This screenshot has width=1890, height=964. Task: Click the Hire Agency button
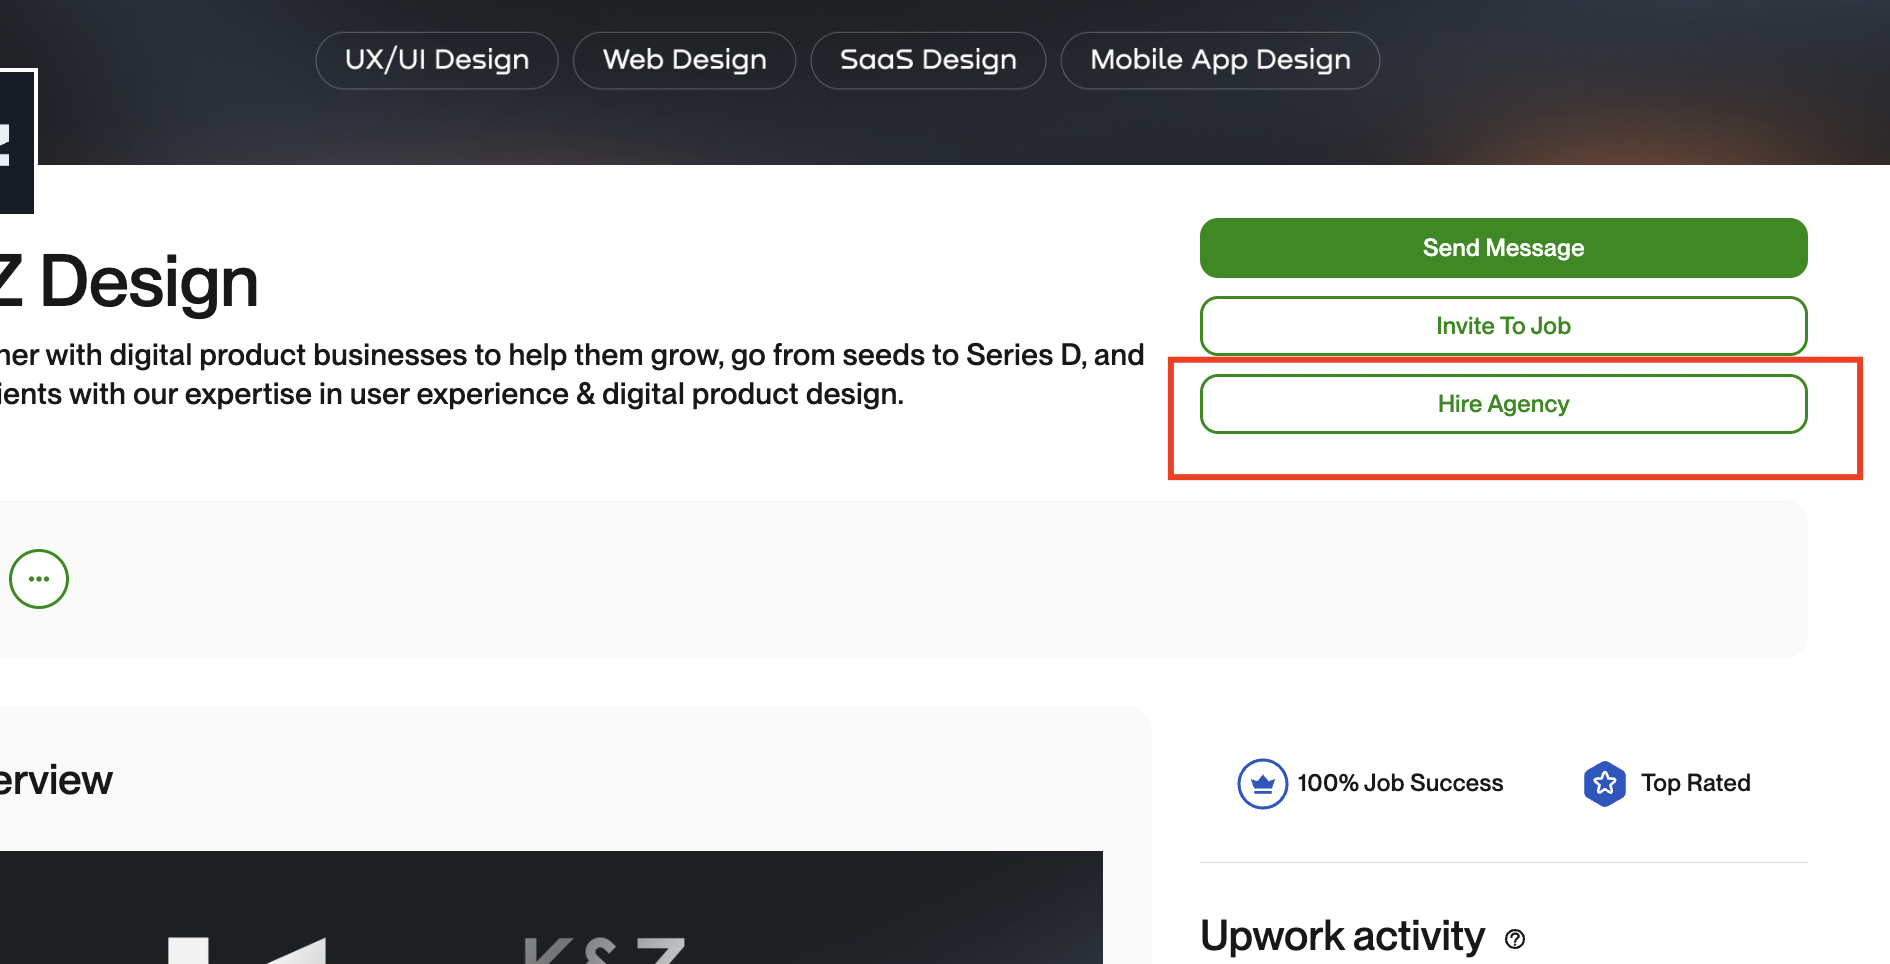[x=1503, y=404]
